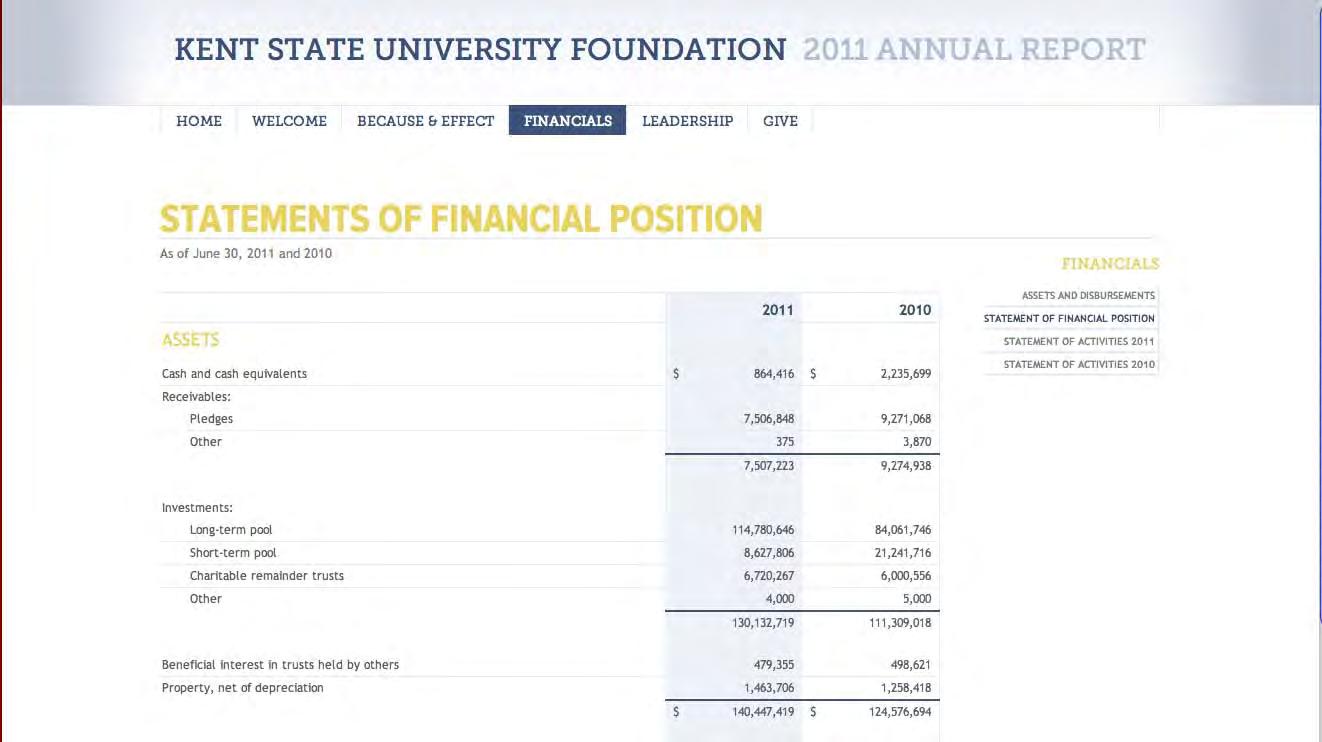The image size is (1322, 742).
Task: Select the BECAUSE & EFFECT tab
Action: point(425,121)
